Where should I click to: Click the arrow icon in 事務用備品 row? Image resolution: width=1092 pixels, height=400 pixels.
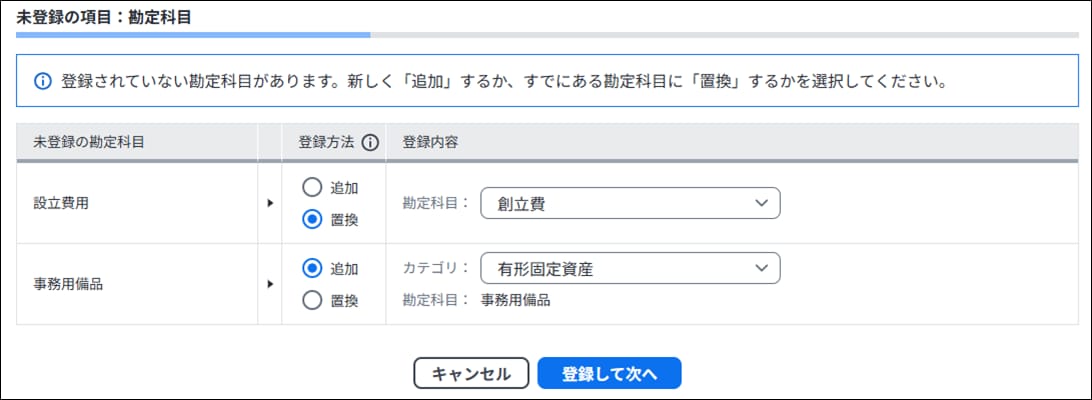click(270, 284)
